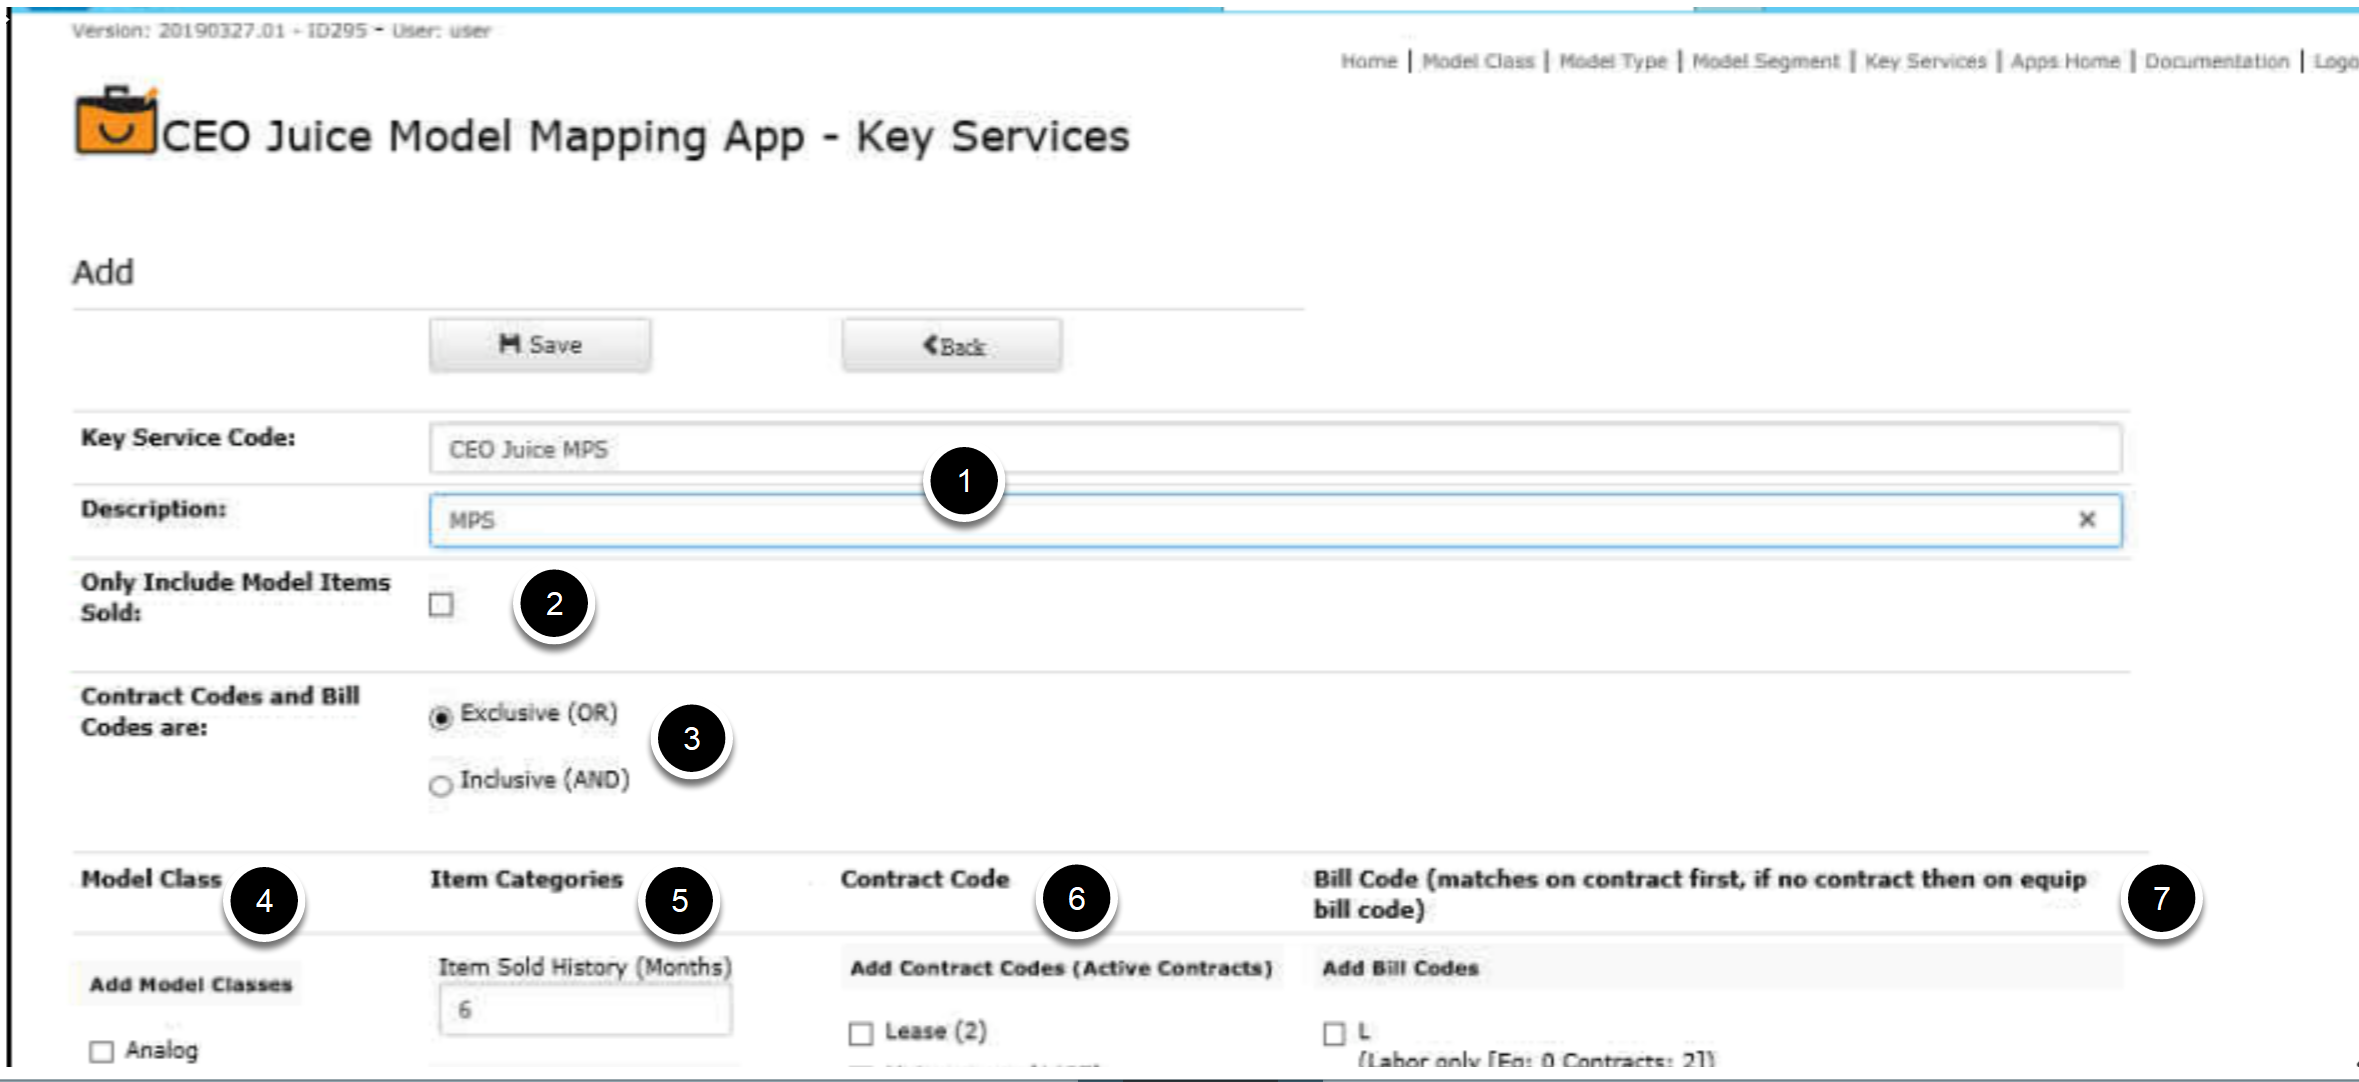Click the version and user info text

pyautogui.click(x=281, y=31)
